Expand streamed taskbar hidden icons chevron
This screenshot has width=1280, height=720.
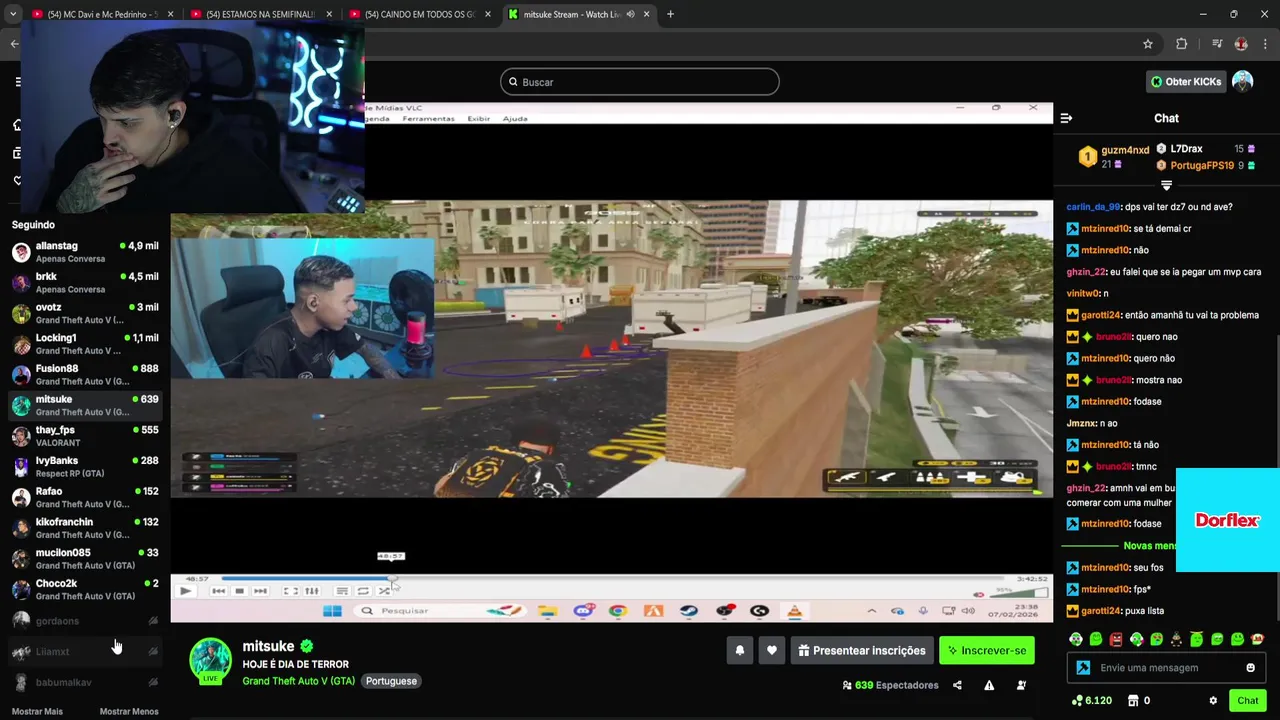871,611
